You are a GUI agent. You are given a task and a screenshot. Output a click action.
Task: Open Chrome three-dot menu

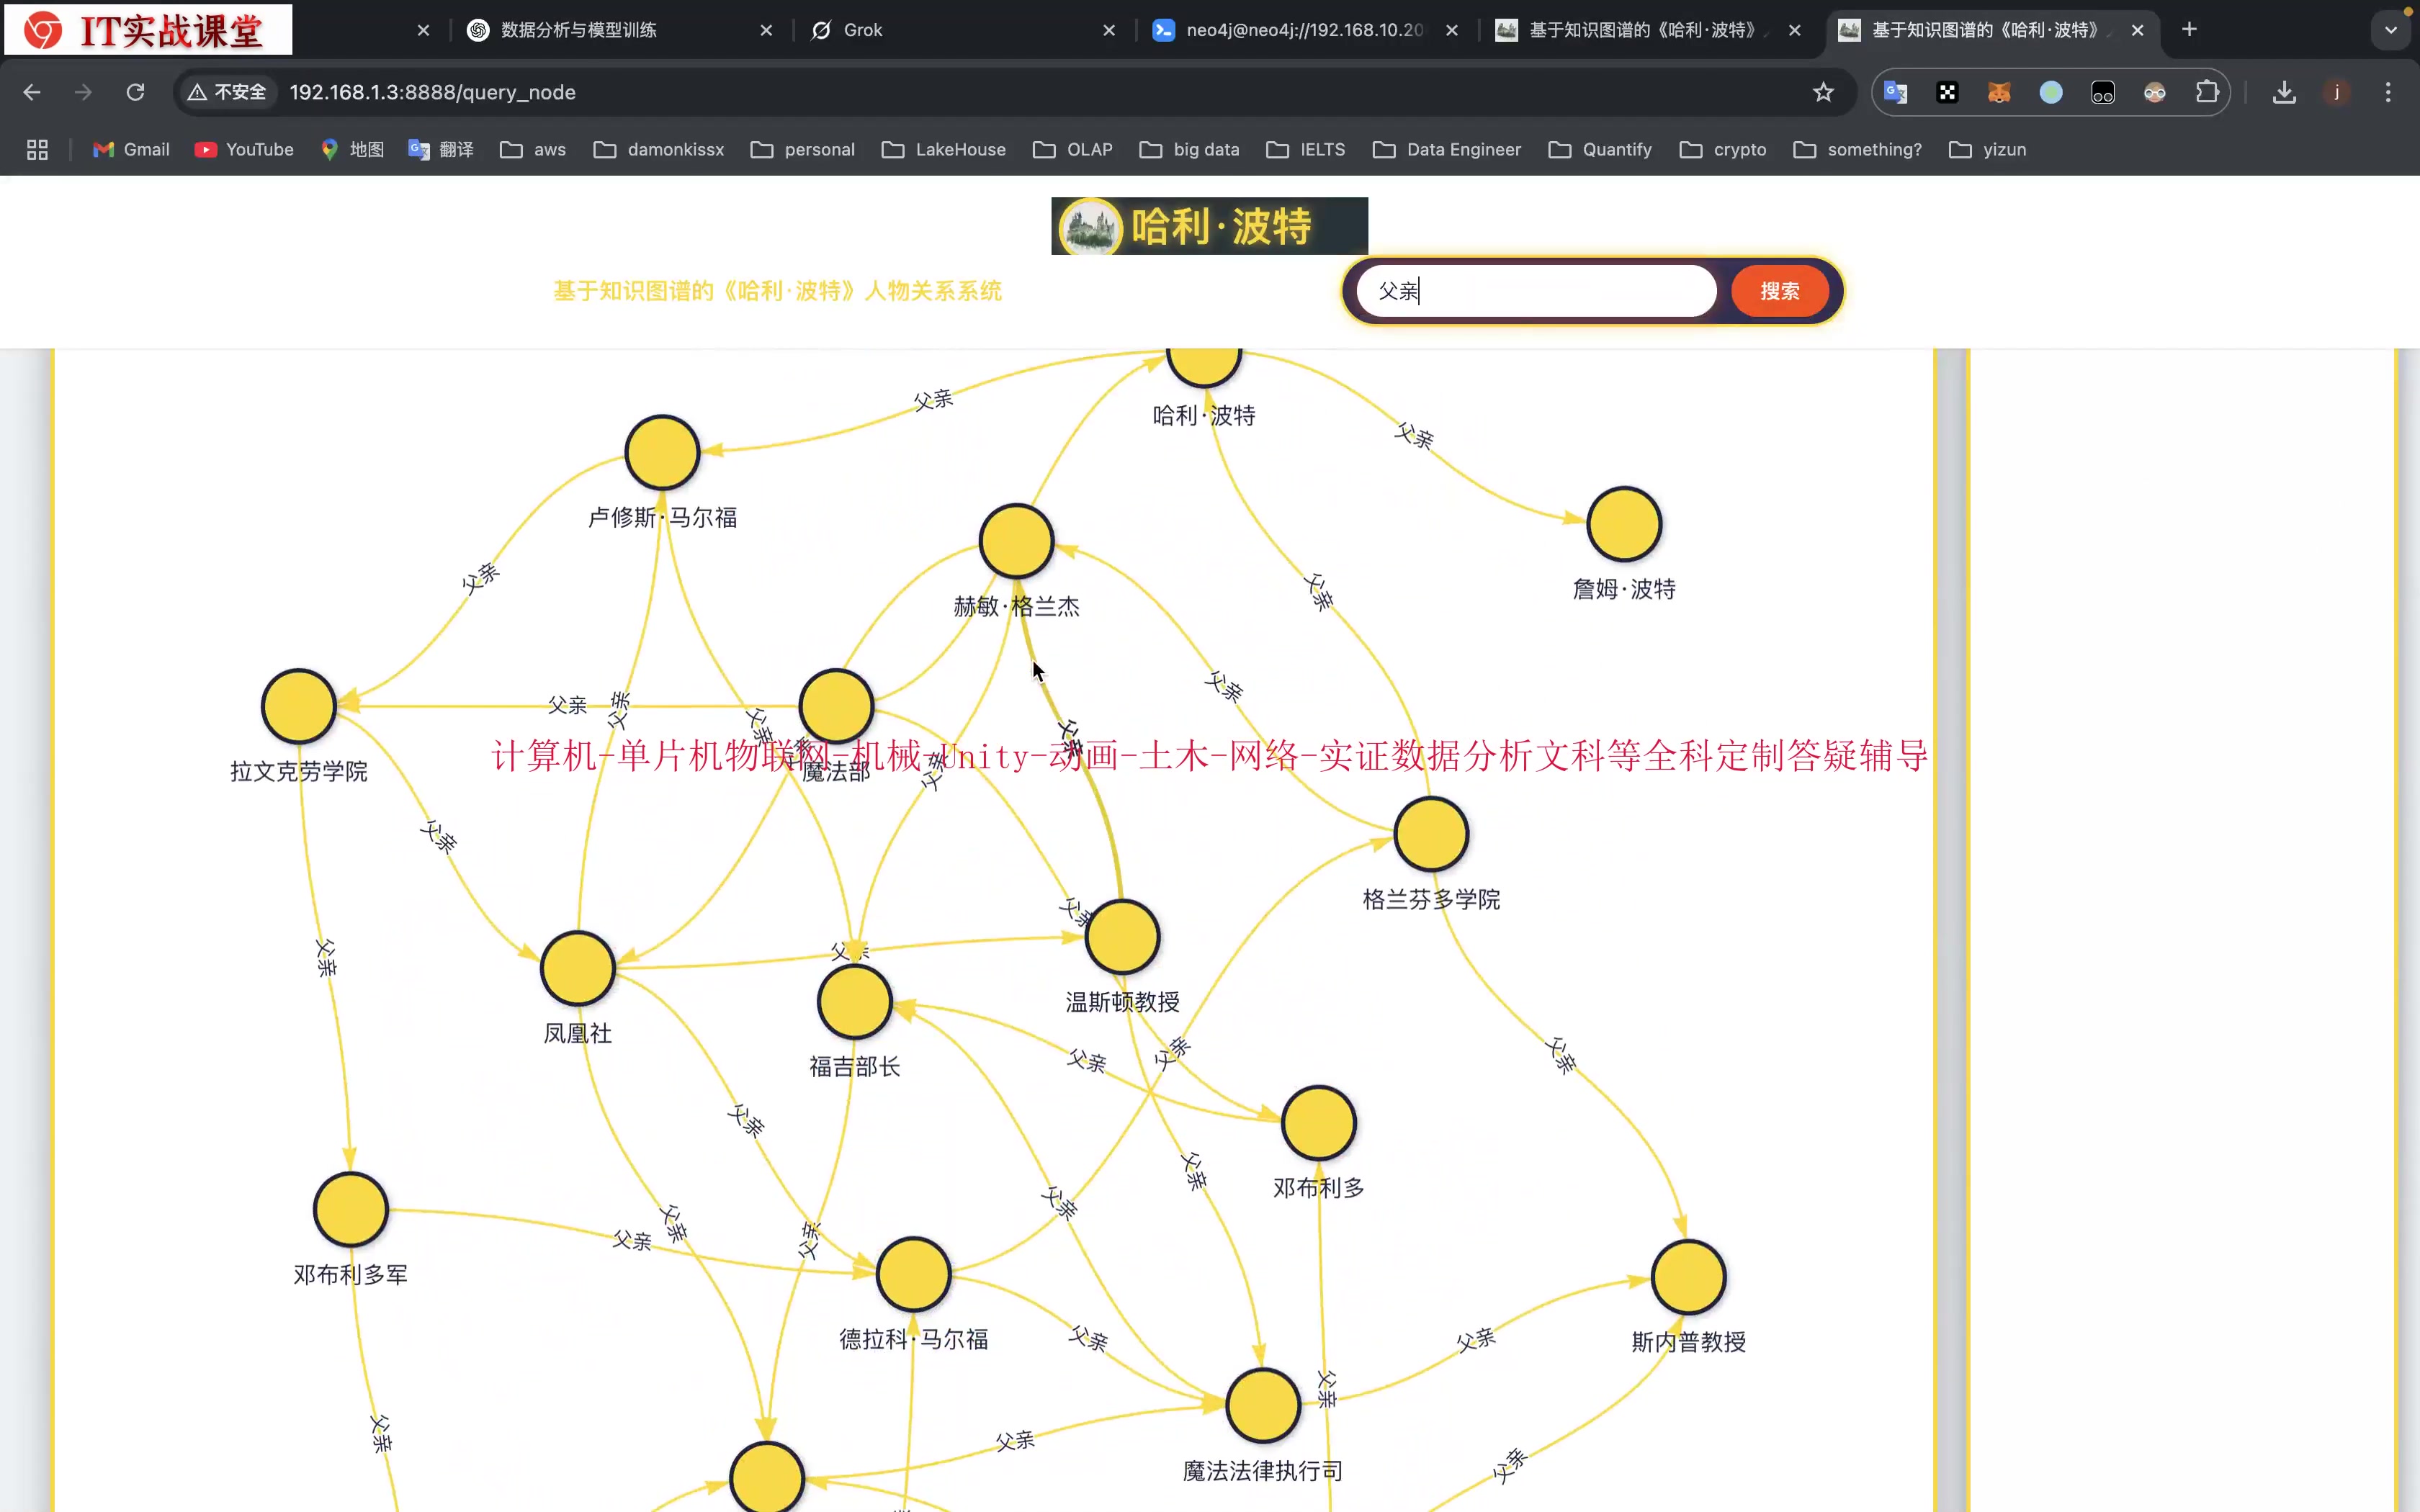[x=2388, y=92]
